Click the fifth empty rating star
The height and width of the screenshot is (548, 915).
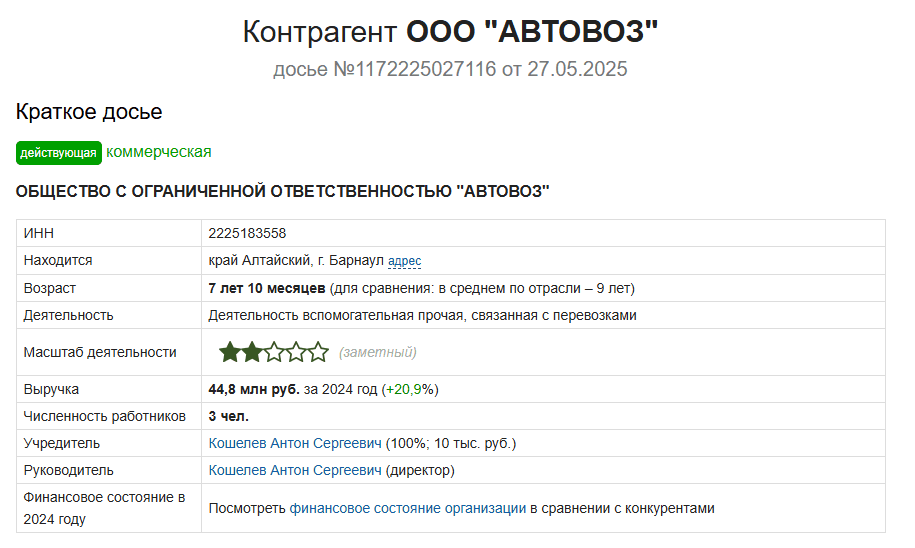[x=318, y=352]
